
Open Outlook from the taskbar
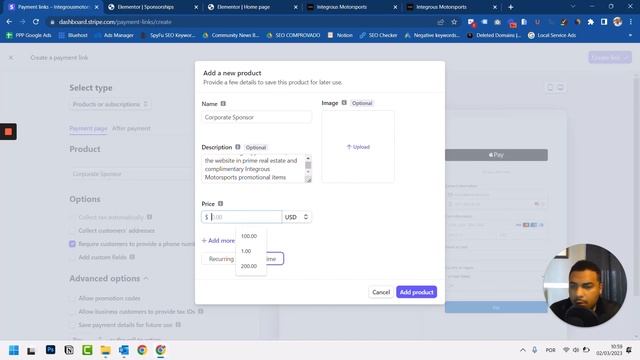[124, 350]
